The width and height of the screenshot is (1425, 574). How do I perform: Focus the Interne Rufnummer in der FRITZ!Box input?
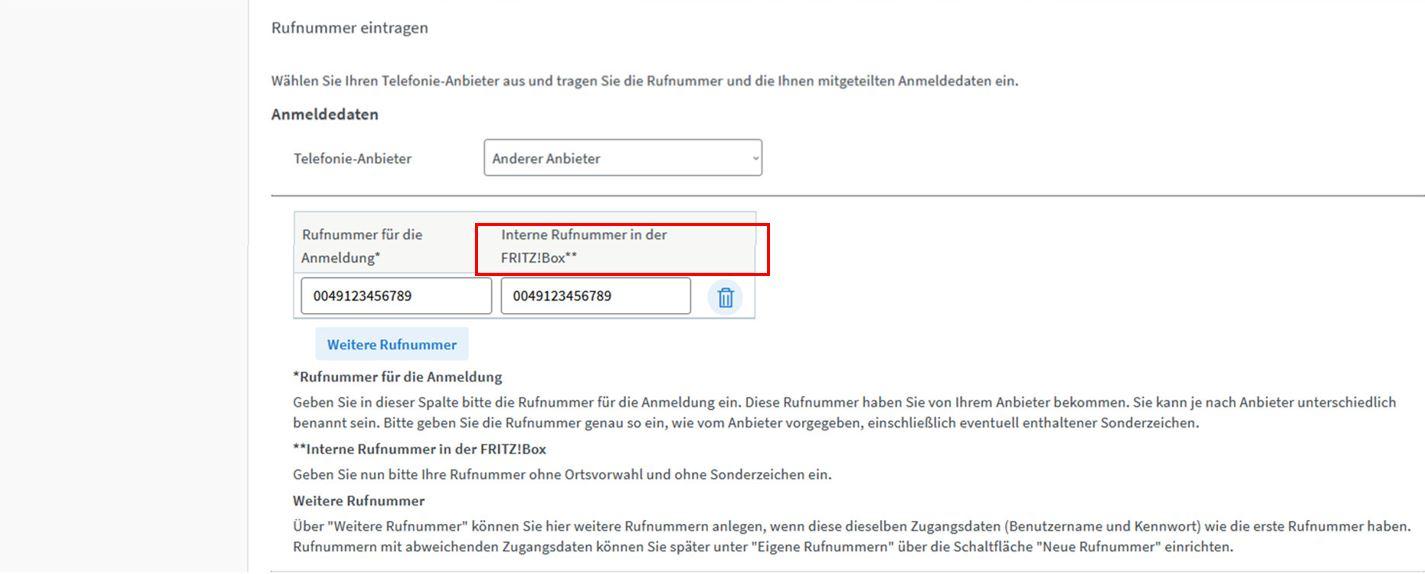pyautogui.click(x=596, y=296)
